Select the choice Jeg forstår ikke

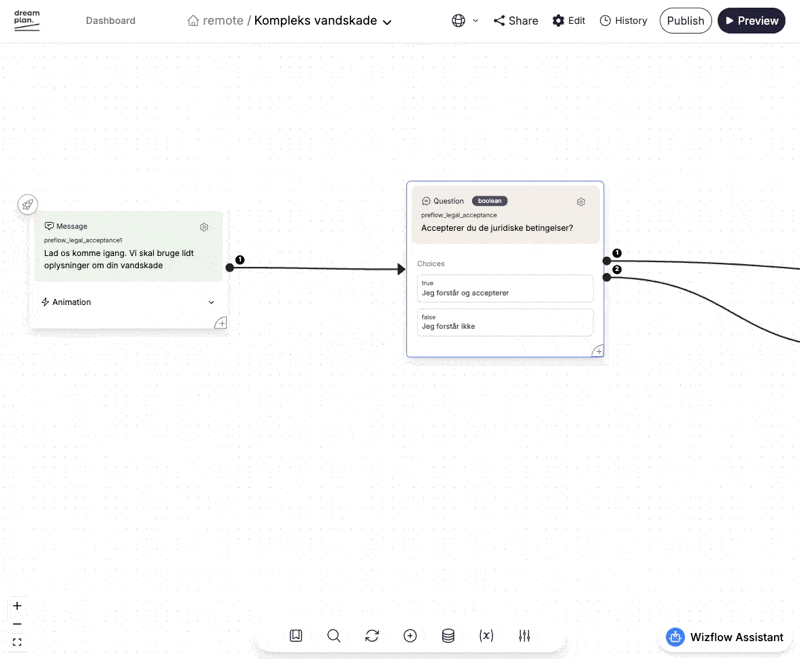(x=505, y=322)
